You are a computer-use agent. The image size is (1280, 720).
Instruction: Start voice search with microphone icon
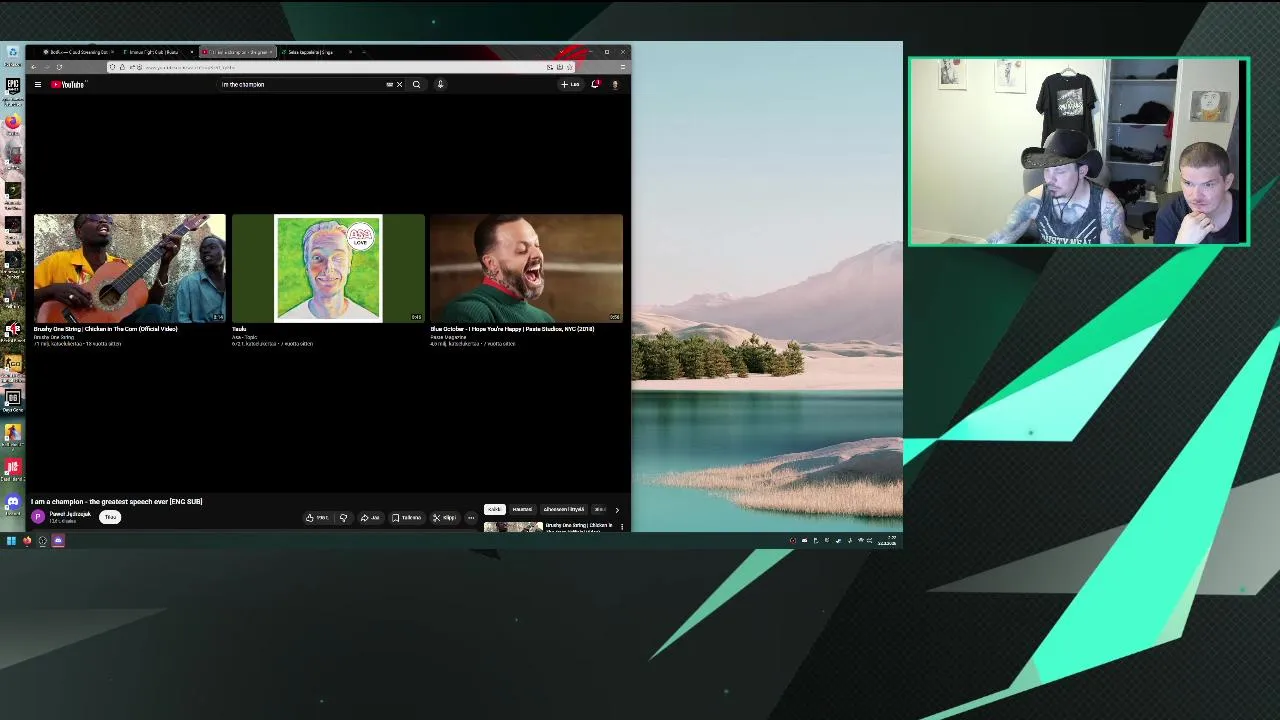click(440, 85)
